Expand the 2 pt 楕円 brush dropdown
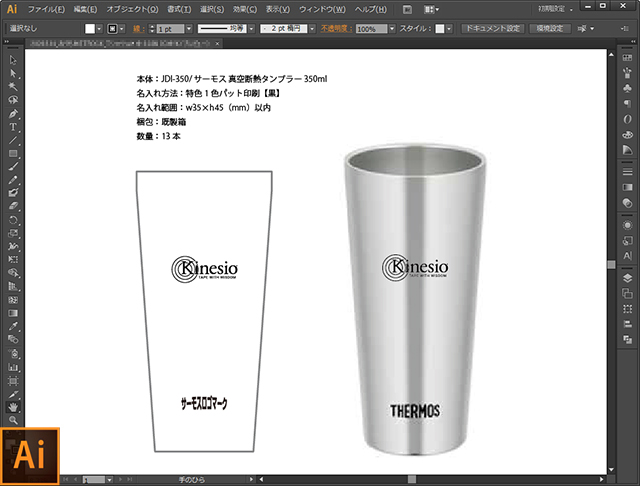Screen dimensions: 640x486 [x=312, y=29]
